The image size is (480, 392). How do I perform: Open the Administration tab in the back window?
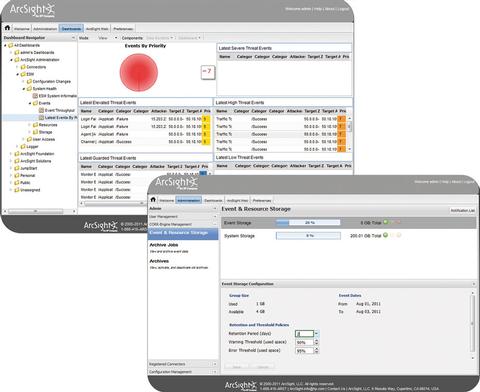coord(45,29)
